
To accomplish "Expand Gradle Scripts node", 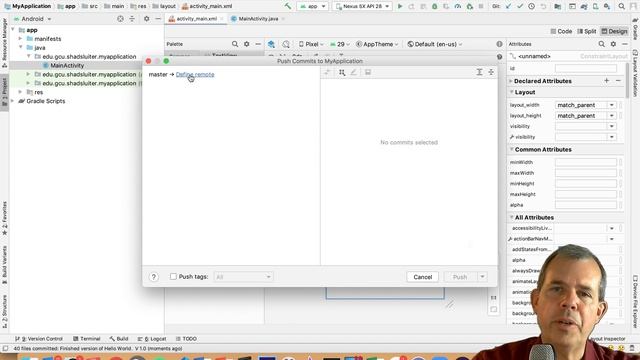I will pyautogui.click(x=13, y=101).
